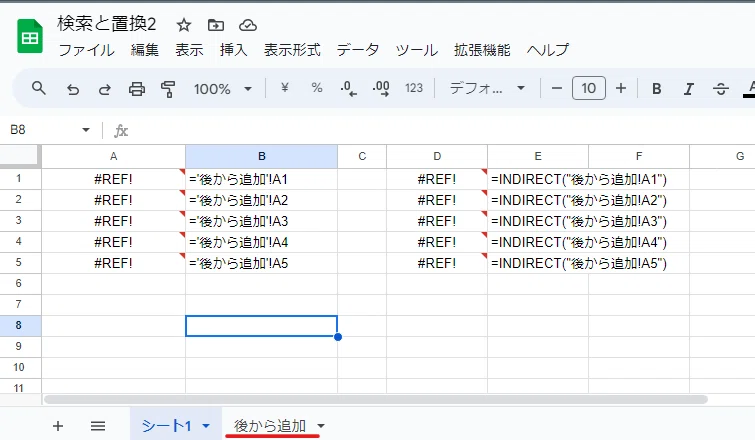Switch to the シート1 tab
755x440 pixels.
pos(167,426)
